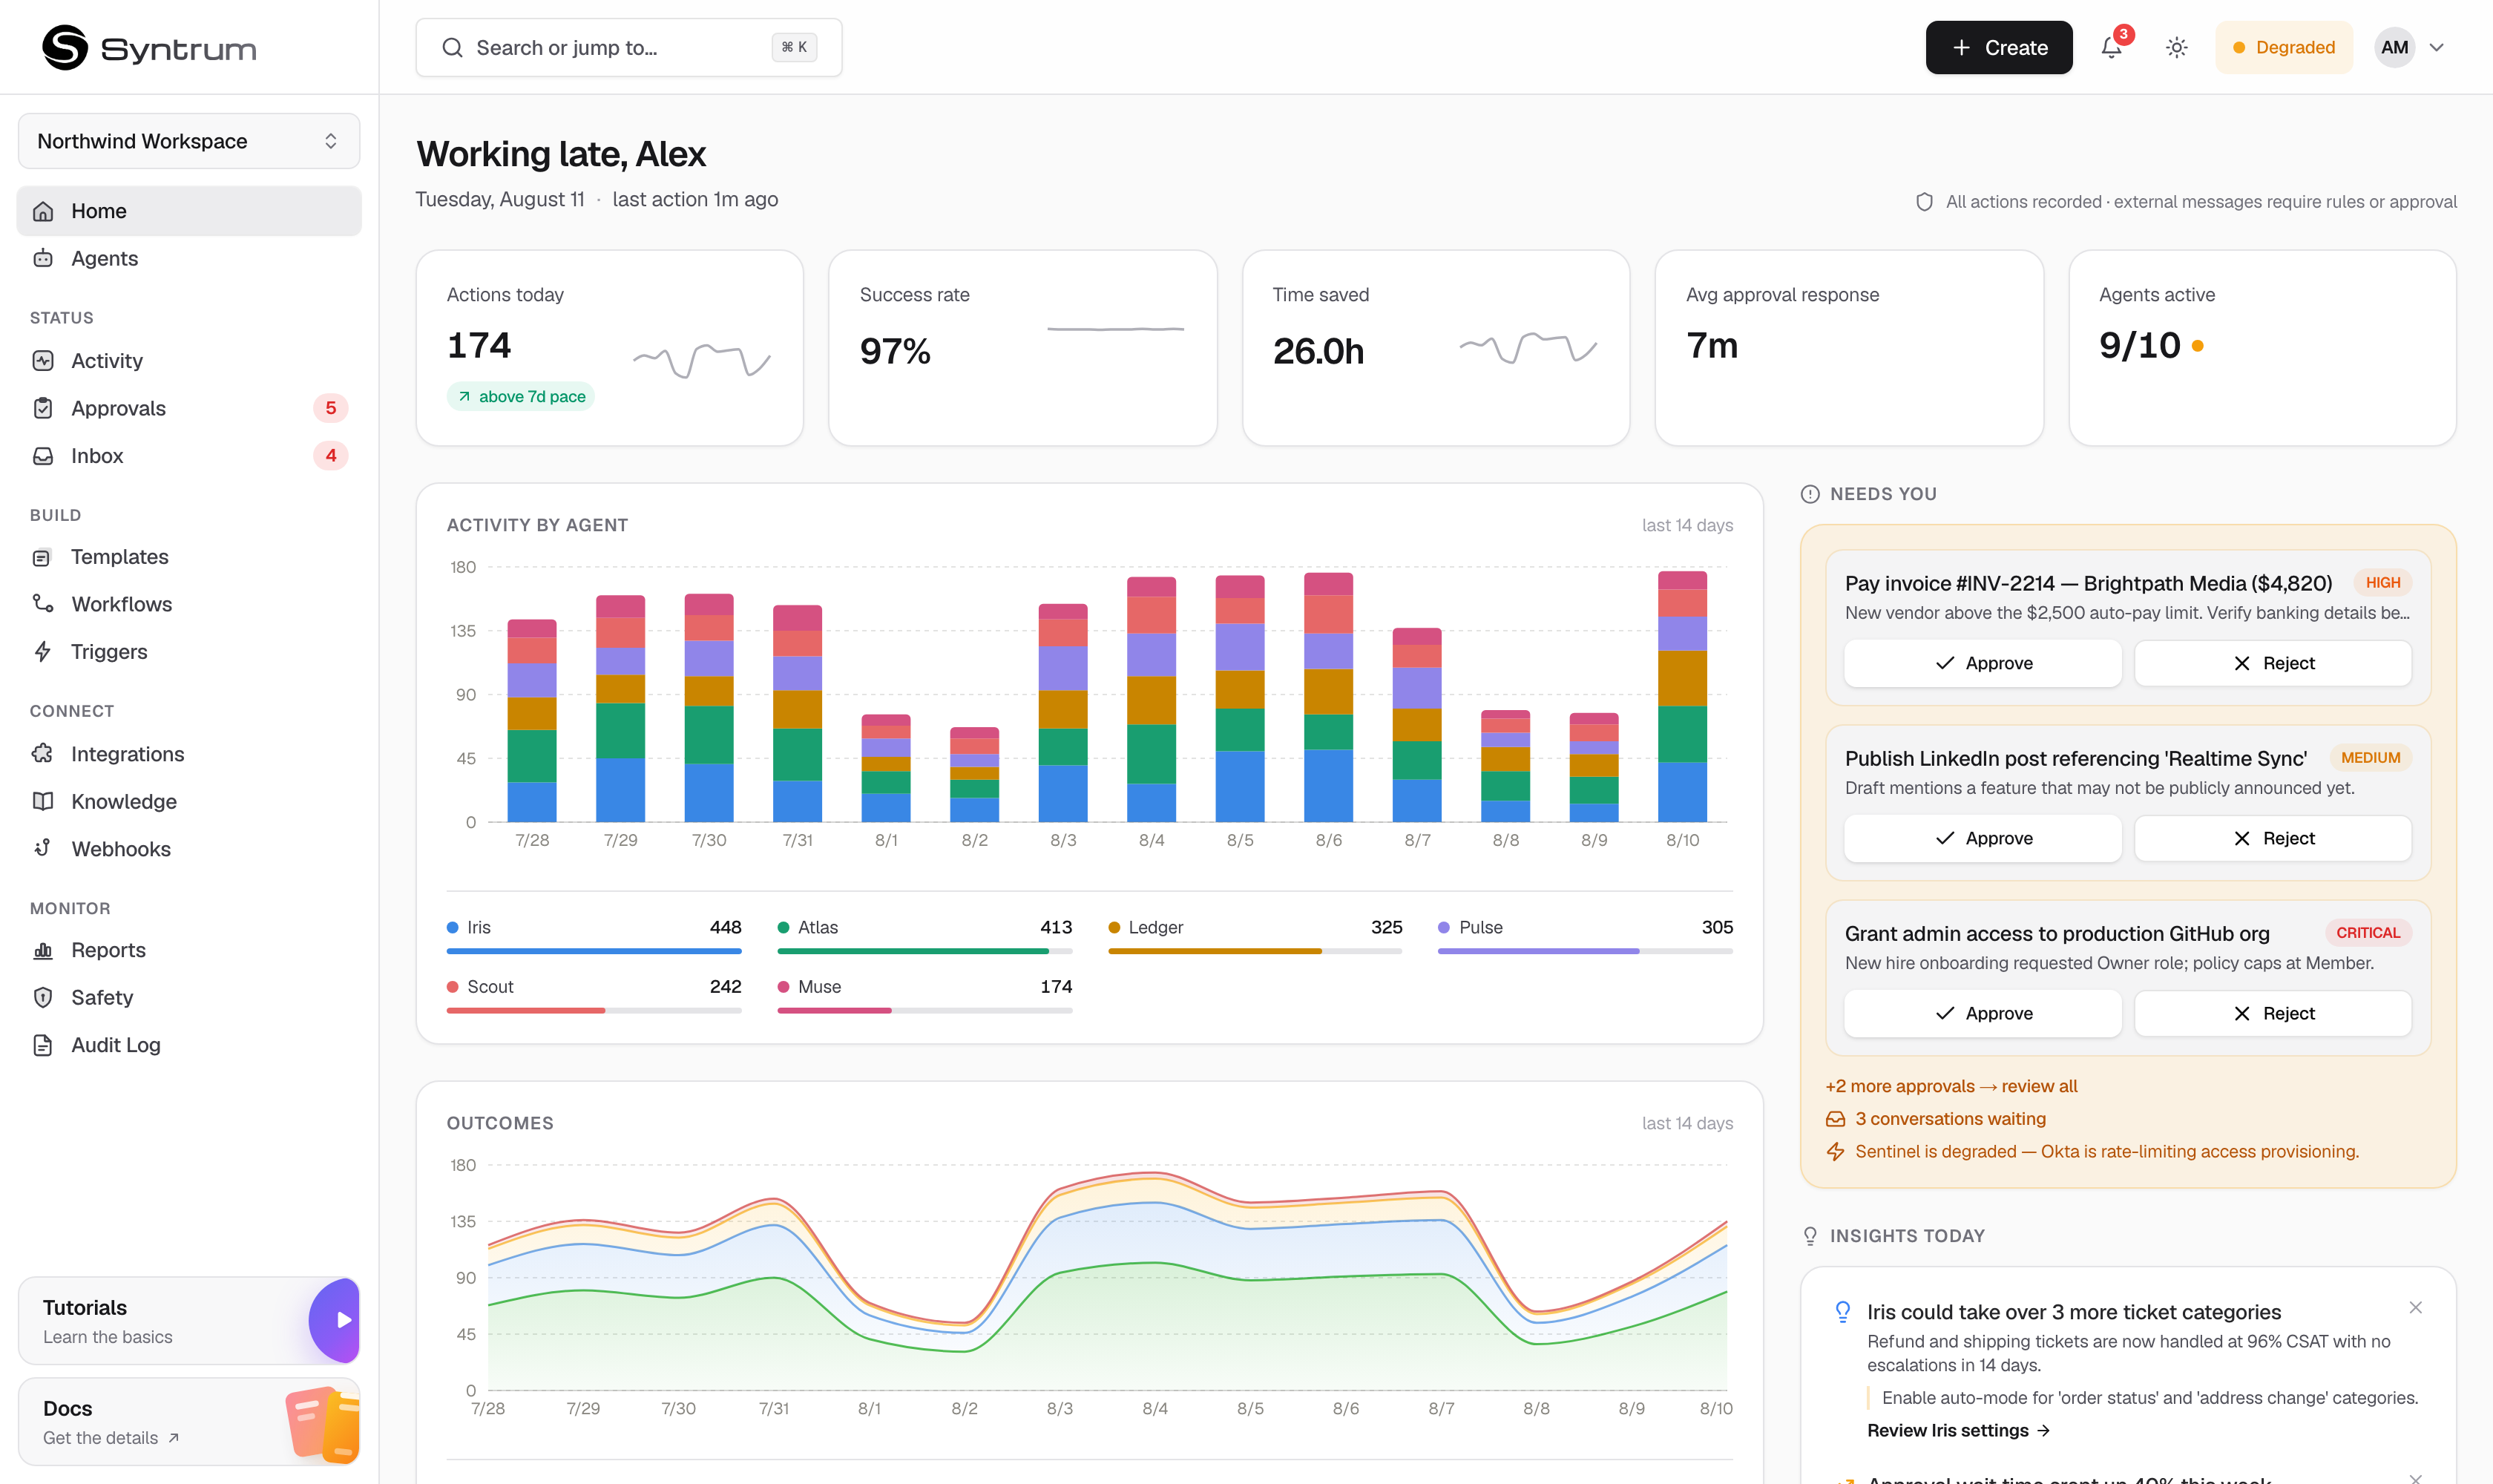Viewport: 2493px width, 1484px height.
Task: Open the Success rate 97% card
Action: 1023,348
